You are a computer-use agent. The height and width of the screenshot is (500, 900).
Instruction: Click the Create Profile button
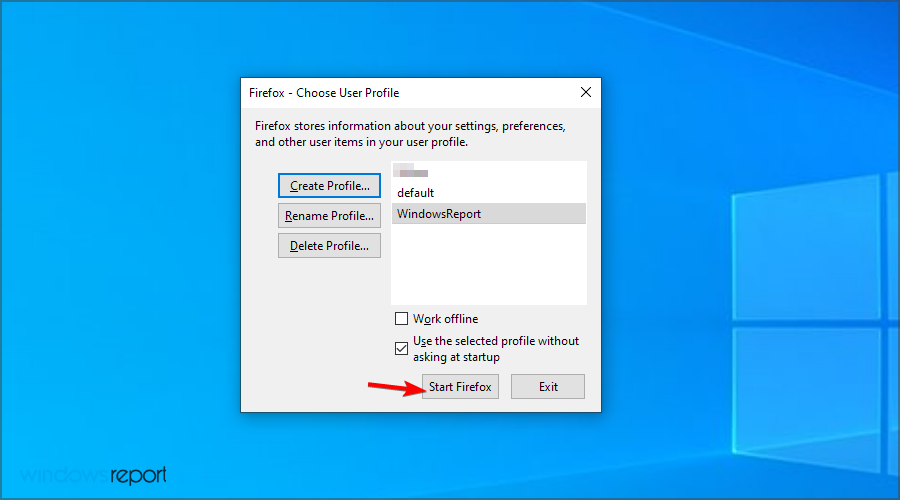[329, 185]
